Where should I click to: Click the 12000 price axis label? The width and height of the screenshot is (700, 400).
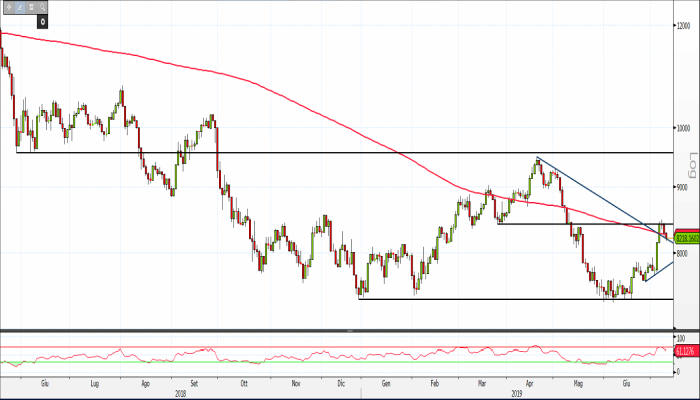coord(685,26)
